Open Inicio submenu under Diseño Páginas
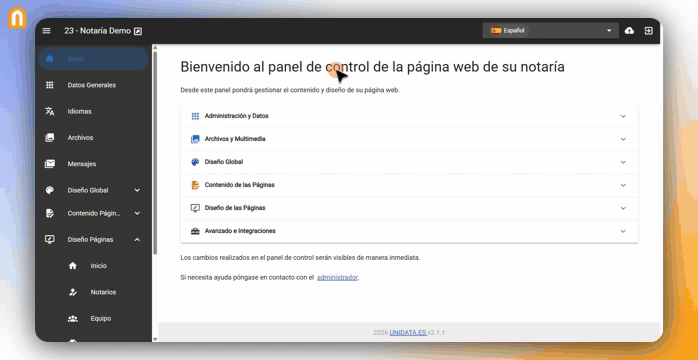698x360 pixels. [98, 266]
